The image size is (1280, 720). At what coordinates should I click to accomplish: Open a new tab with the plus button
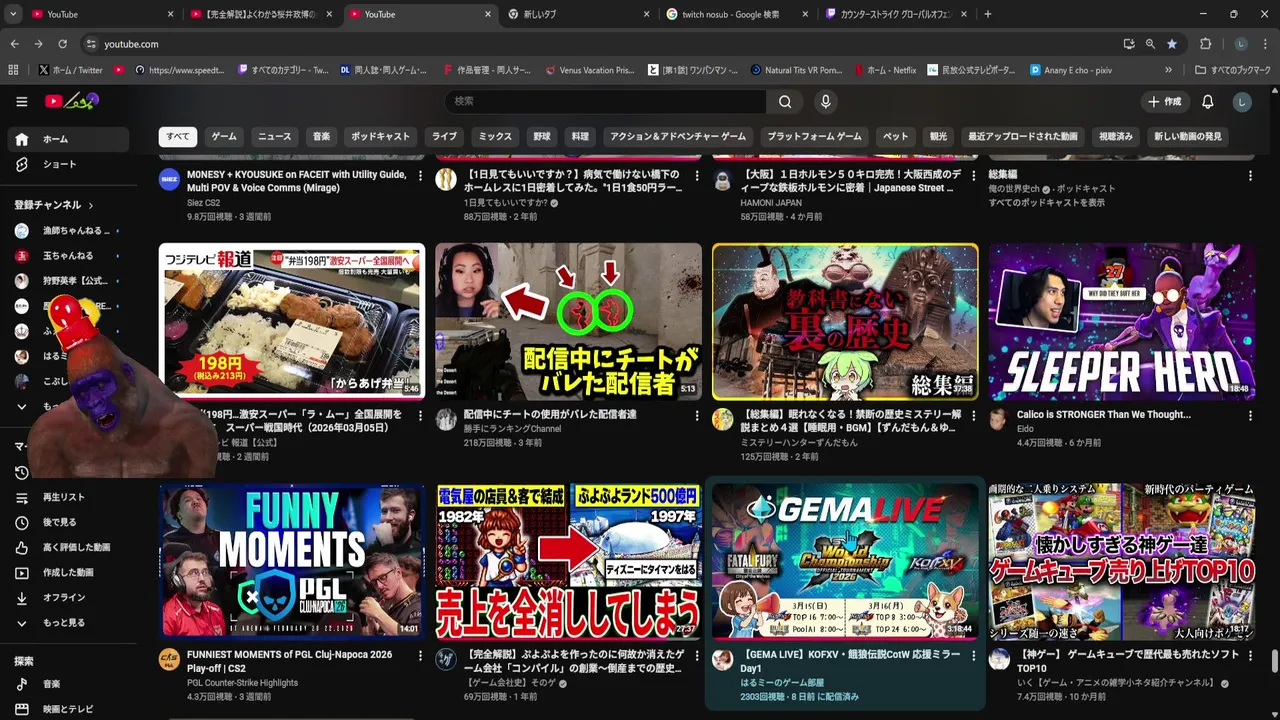pos(988,14)
